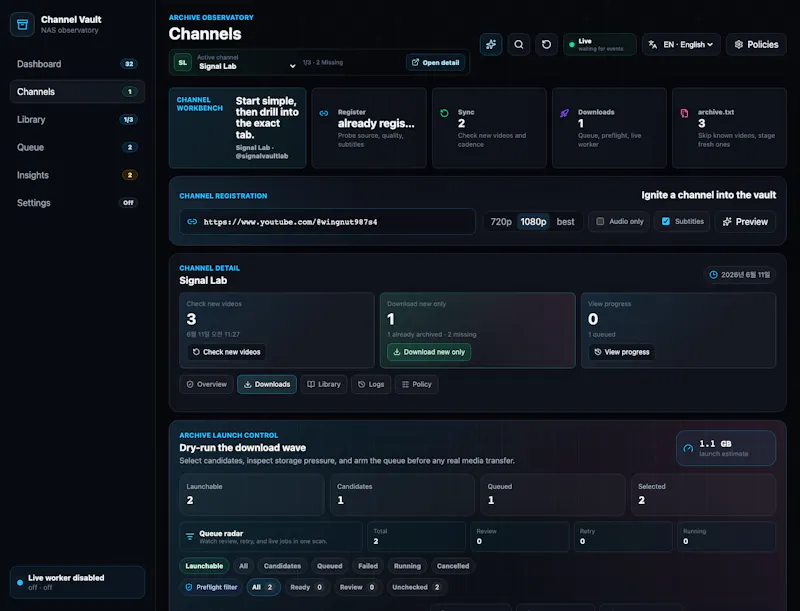Click the Open detail button
Screen dimensions: 800x611
(x=435, y=62)
